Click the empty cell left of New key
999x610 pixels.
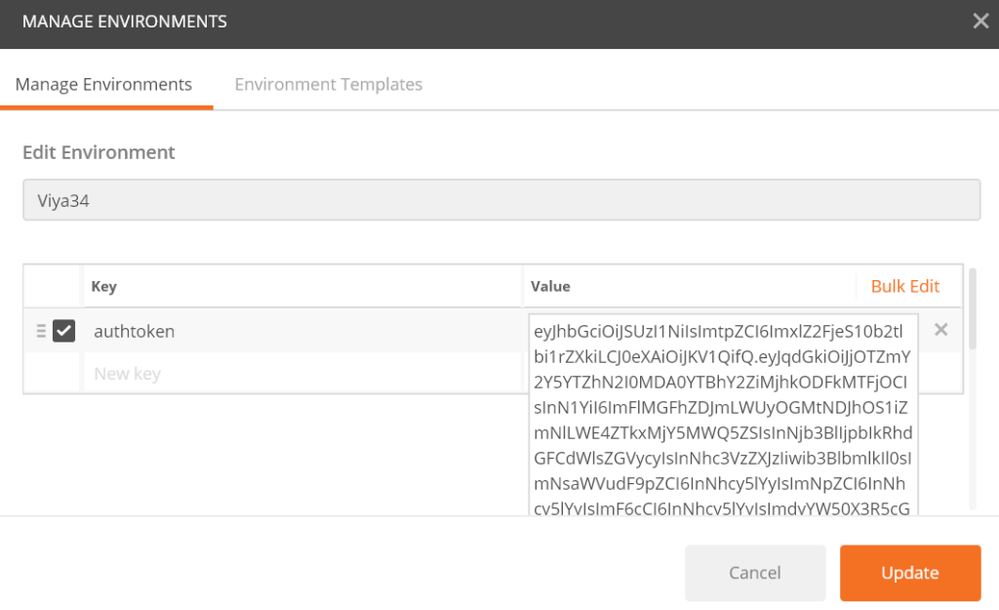pyautogui.click(x=53, y=374)
